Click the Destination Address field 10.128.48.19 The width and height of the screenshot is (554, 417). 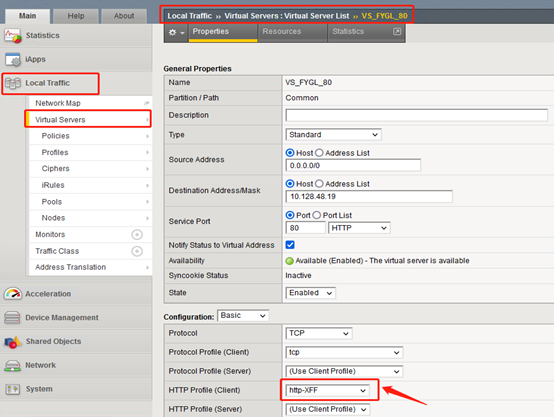pyautogui.click(x=369, y=196)
